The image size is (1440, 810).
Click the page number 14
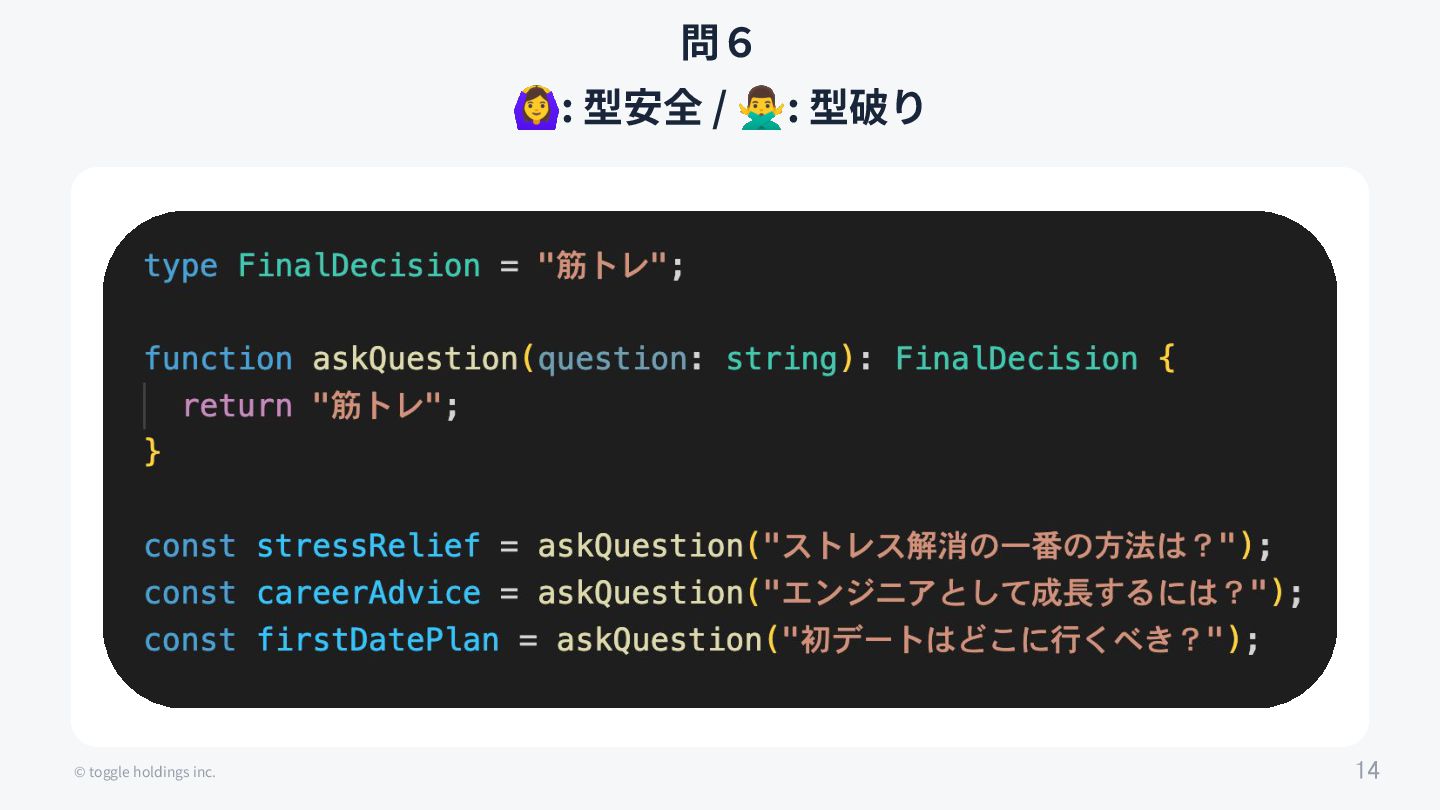point(1367,770)
